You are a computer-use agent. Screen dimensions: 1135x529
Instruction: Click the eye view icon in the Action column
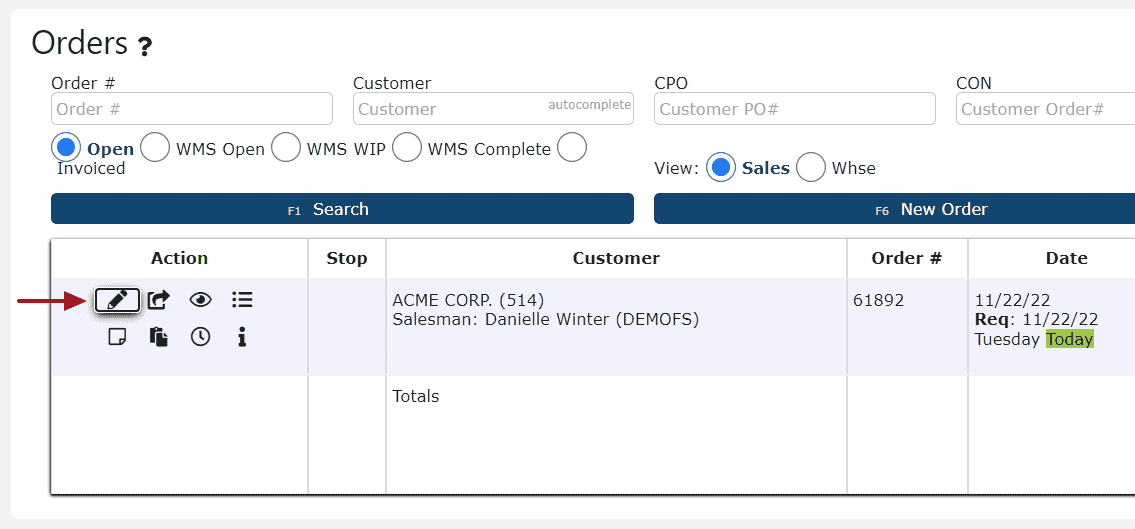coord(201,300)
